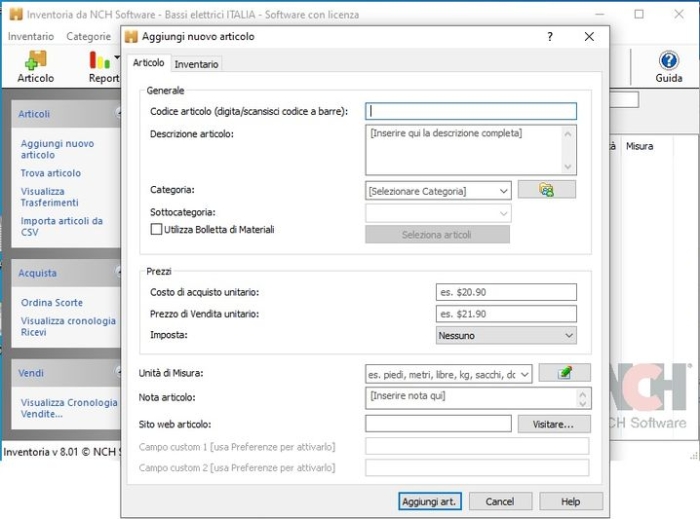
Task: Focus the Codice articolo input field
Action: coord(471,112)
